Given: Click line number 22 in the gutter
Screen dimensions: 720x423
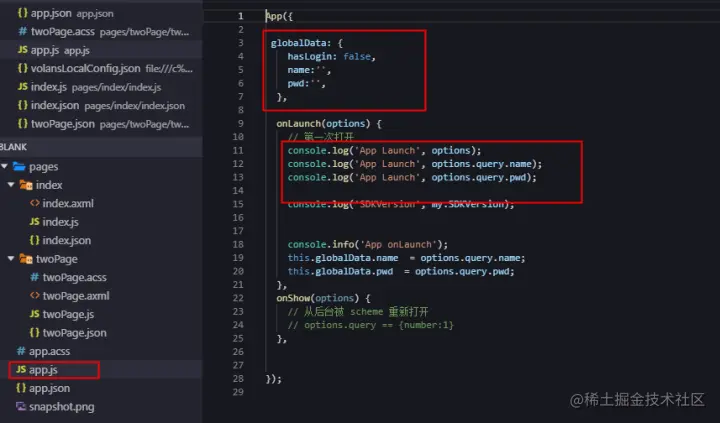Looking at the screenshot, I should [238, 298].
